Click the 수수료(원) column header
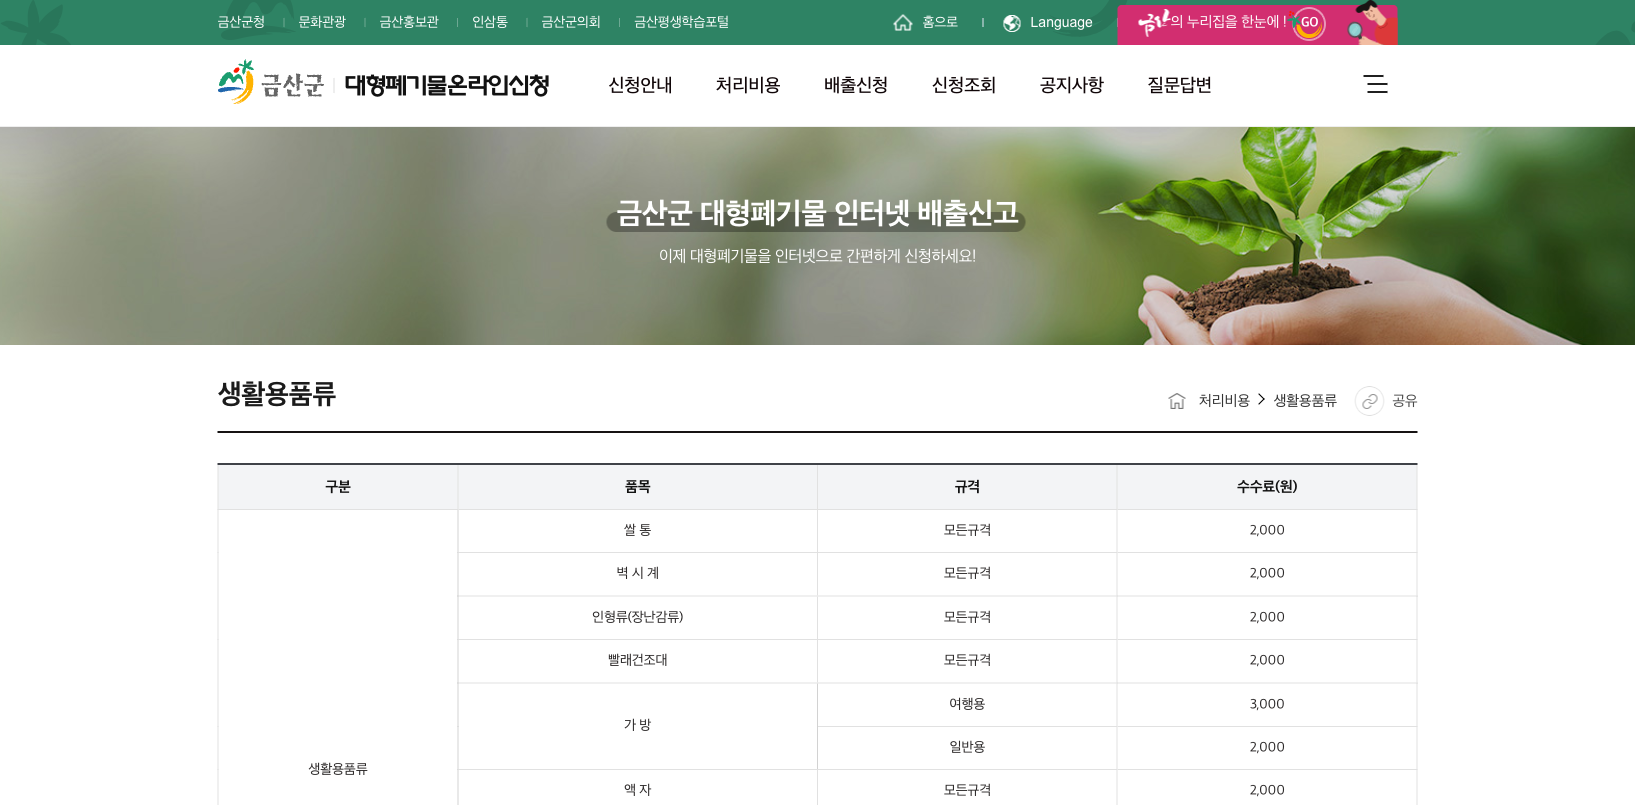Viewport: 1635px width, 805px height. click(x=1267, y=487)
